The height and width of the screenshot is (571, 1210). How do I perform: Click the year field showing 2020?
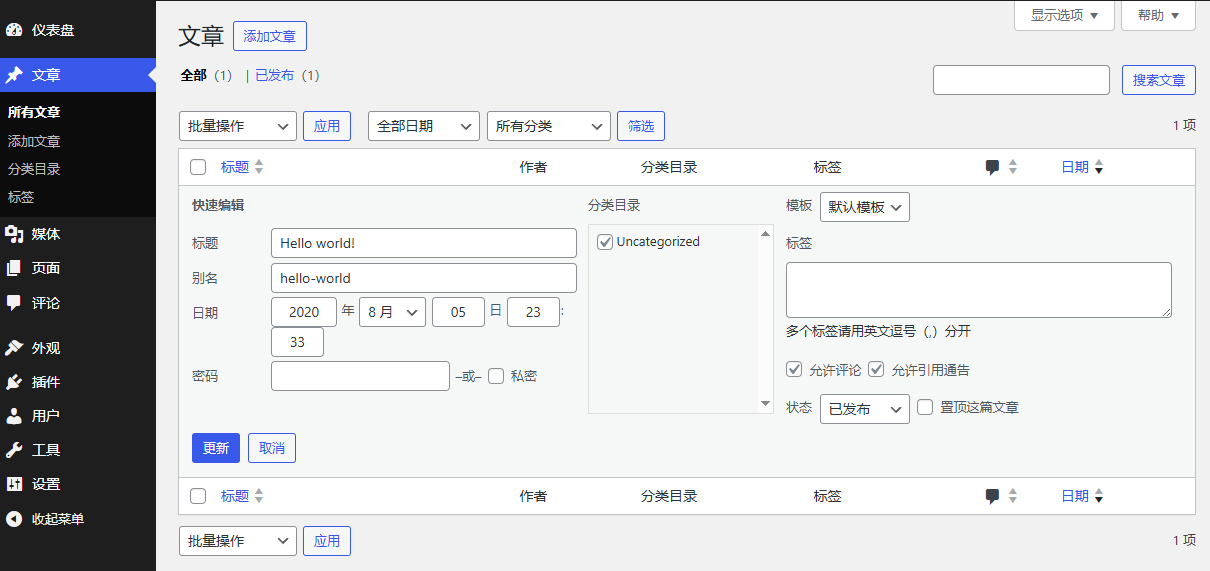pyautogui.click(x=304, y=312)
